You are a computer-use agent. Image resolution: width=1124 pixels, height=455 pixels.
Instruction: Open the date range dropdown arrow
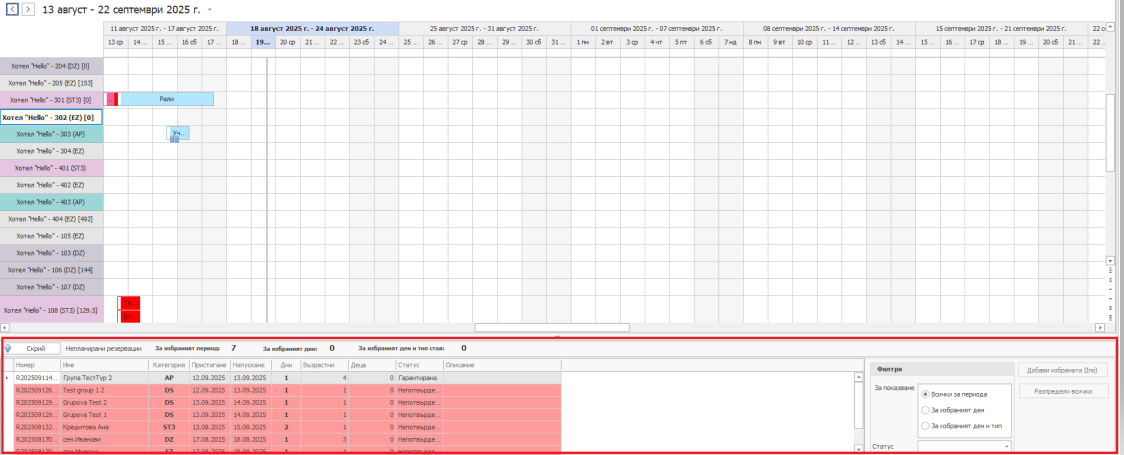(x=209, y=9)
